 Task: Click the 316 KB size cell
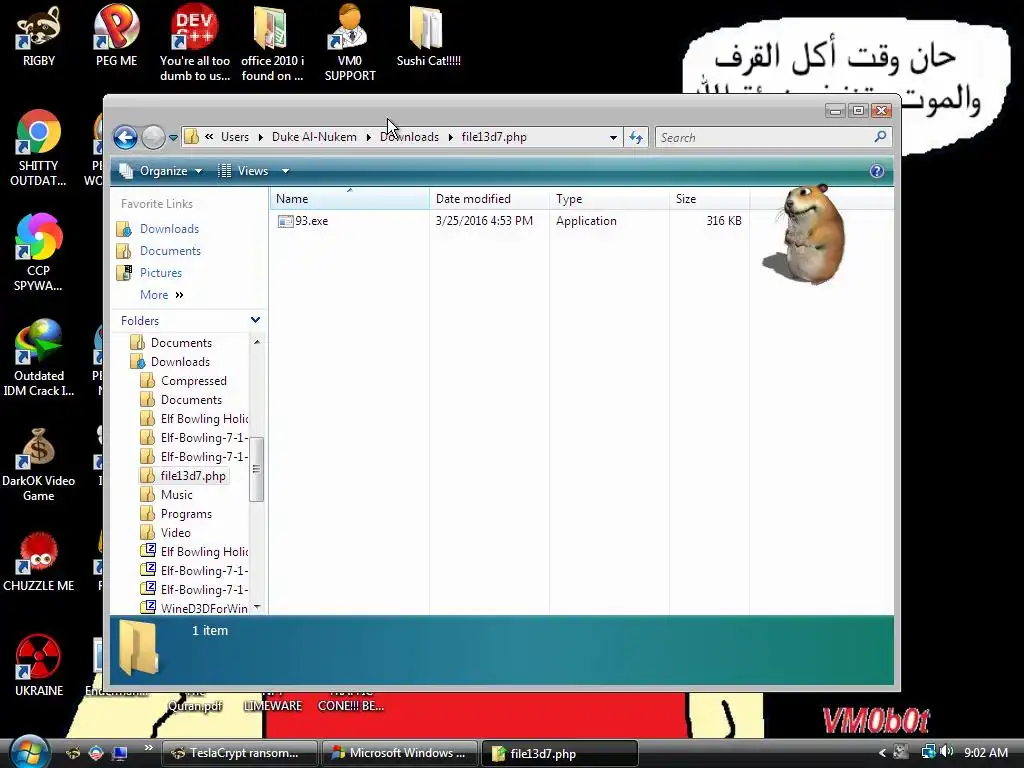coord(724,221)
